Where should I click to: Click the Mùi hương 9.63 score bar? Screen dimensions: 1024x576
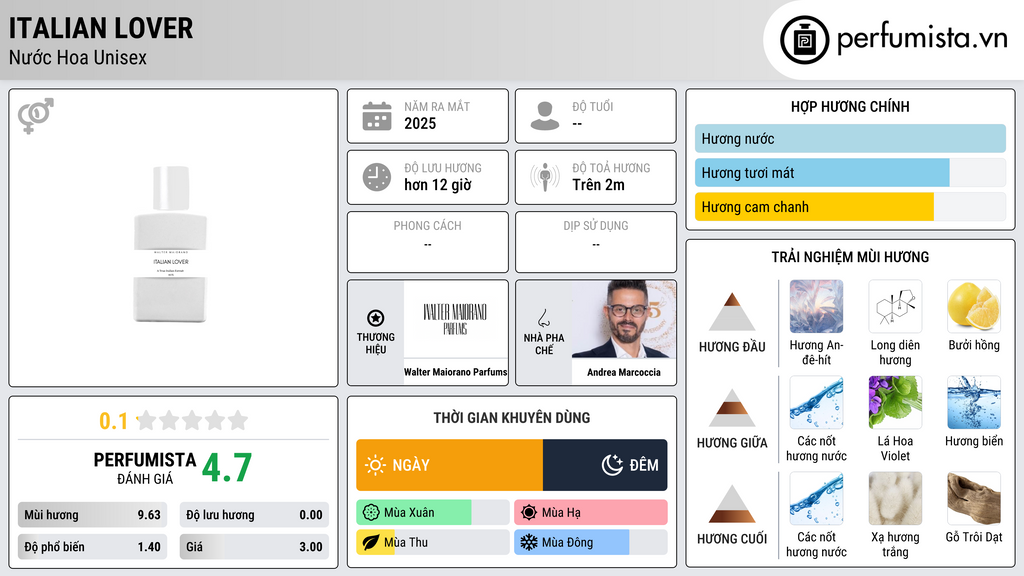pyautogui.click(x=93, y=515)
